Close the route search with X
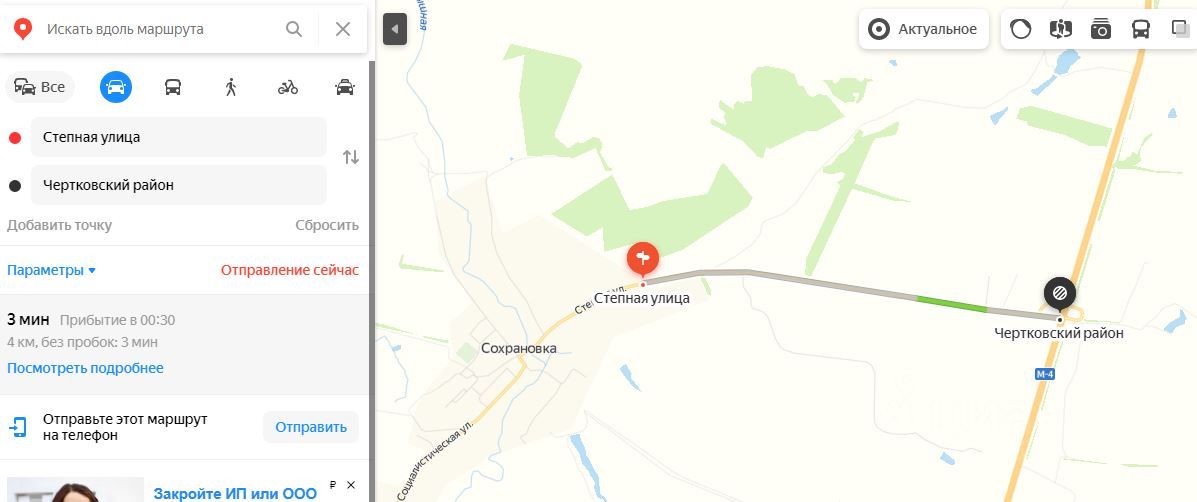 pos(343,29)
